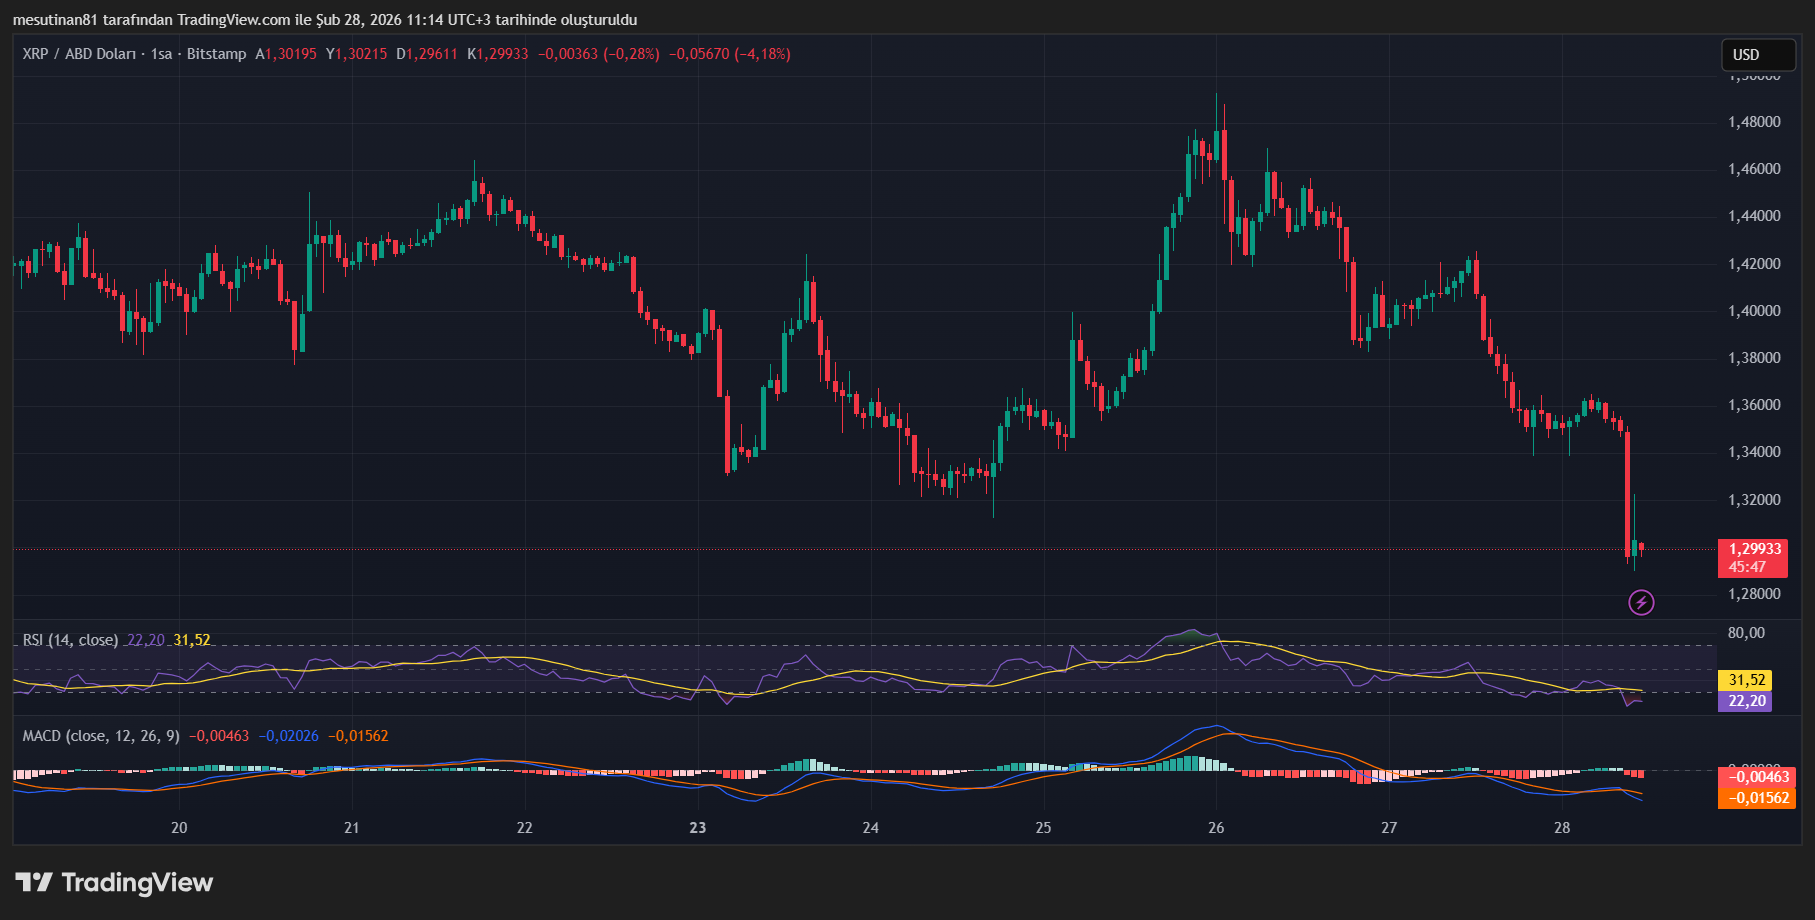
Task: Select the yellow RSI value 31,52 tag
Action: (x=1743, y=681)
